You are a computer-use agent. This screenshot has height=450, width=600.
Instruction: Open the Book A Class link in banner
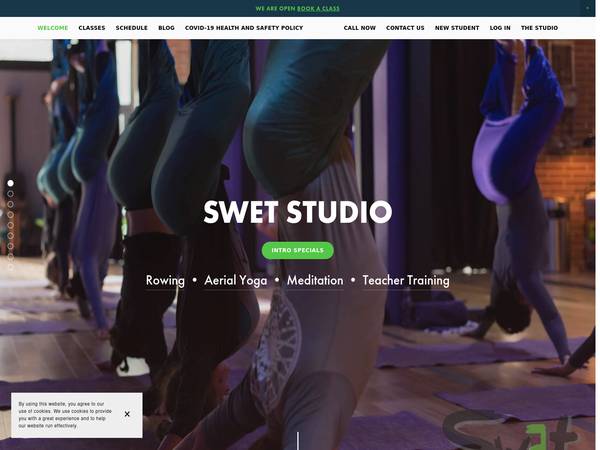[x=318, y=8]
